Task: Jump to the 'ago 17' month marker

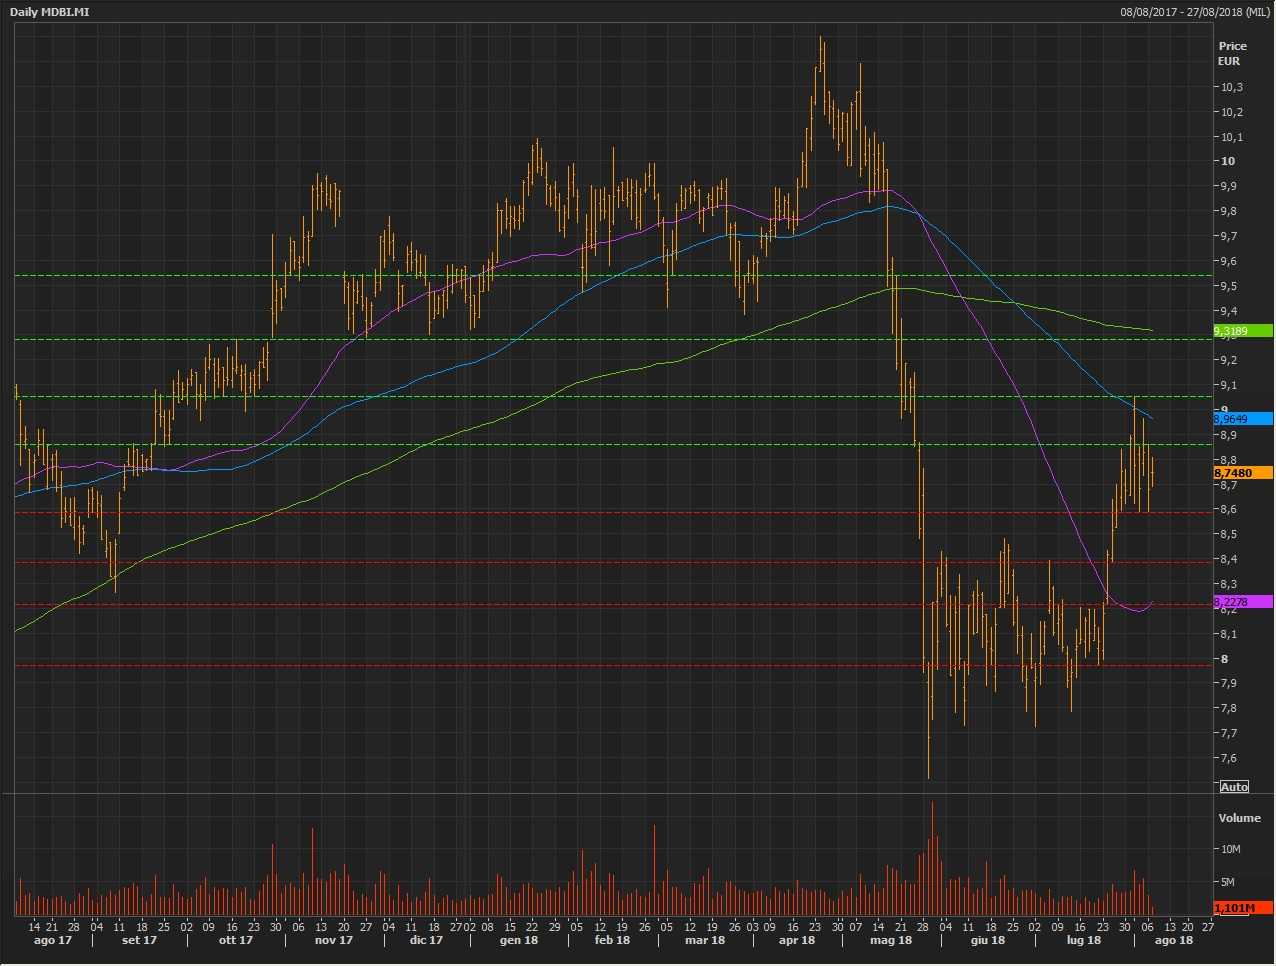Action: pyautogui.click(x=52, y=940)
